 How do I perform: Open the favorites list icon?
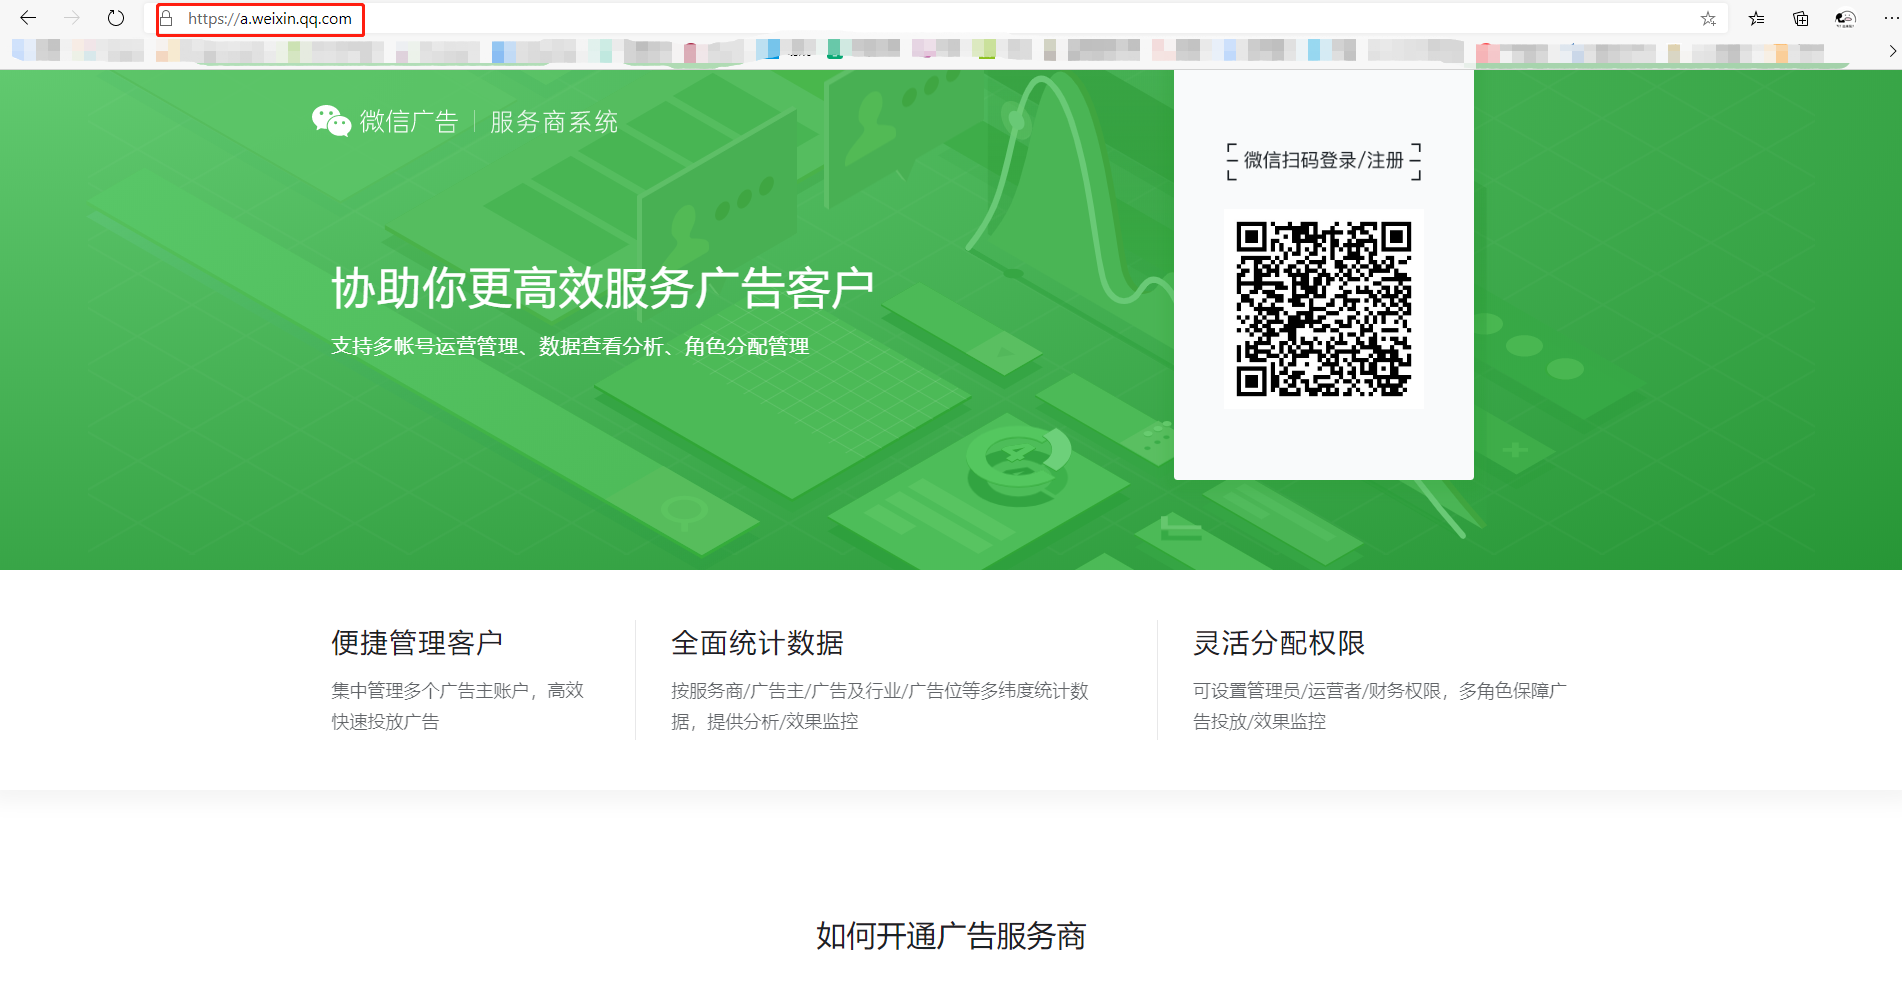tap(1756, 19)
